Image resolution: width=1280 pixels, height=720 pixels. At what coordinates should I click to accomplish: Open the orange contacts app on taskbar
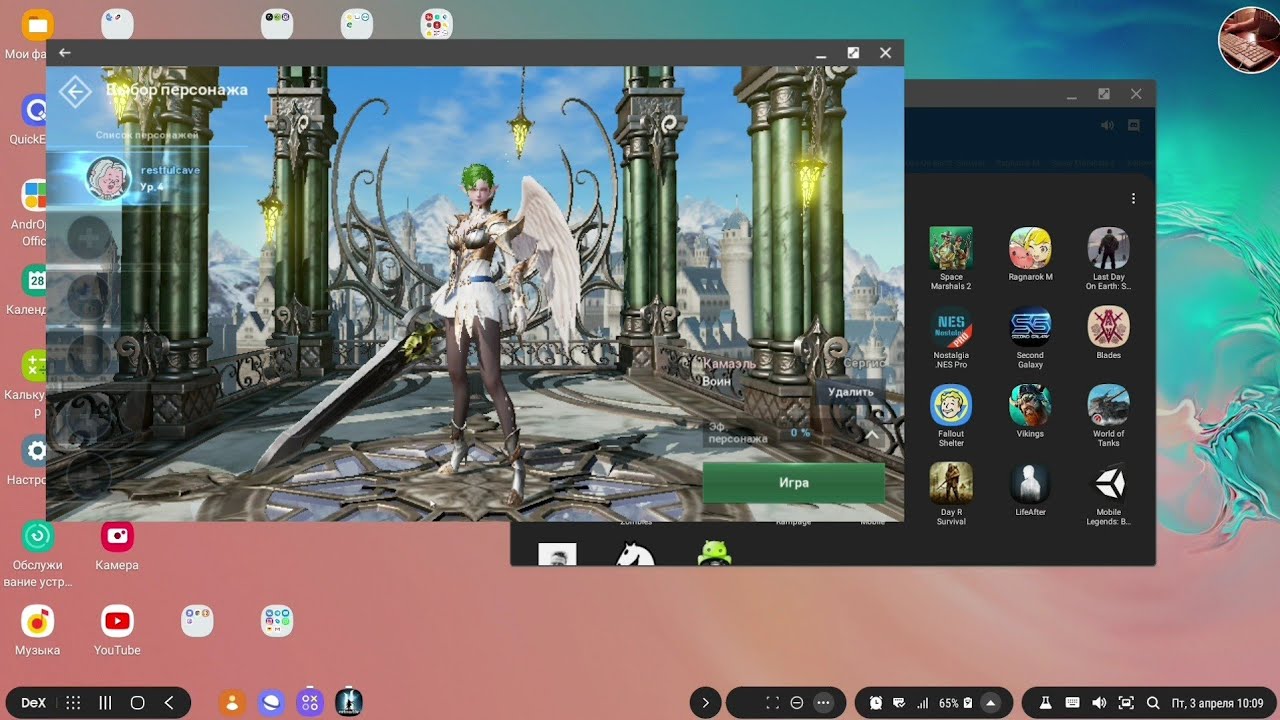coord(232,702)
